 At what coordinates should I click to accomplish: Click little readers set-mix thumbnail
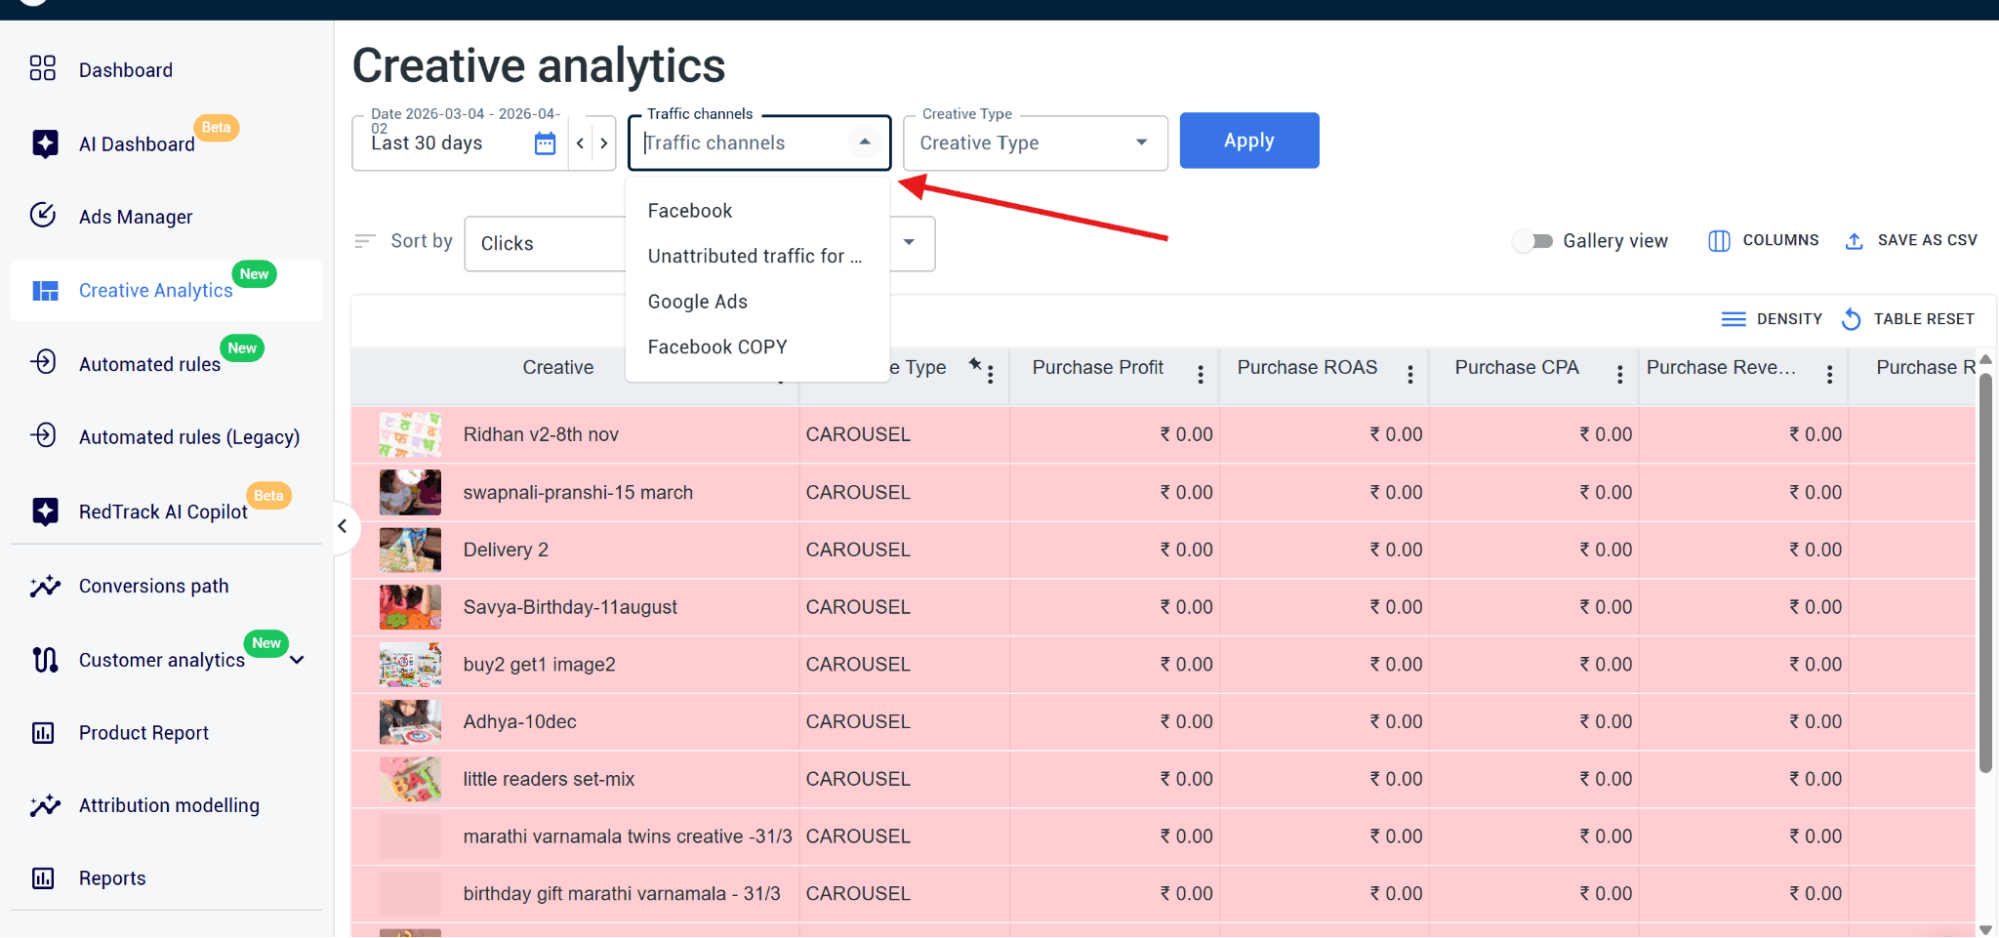point(410,779)
